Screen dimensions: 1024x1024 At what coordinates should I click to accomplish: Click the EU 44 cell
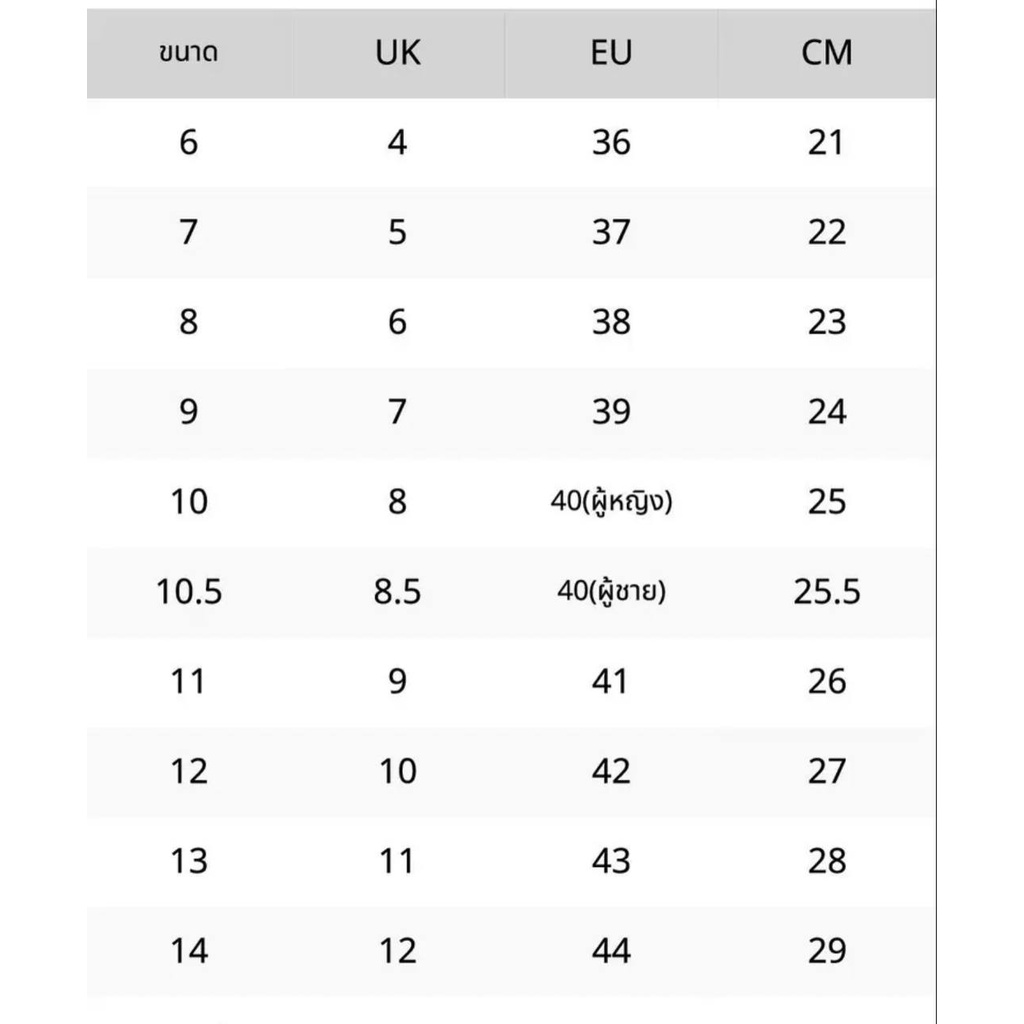click(611, 951)
